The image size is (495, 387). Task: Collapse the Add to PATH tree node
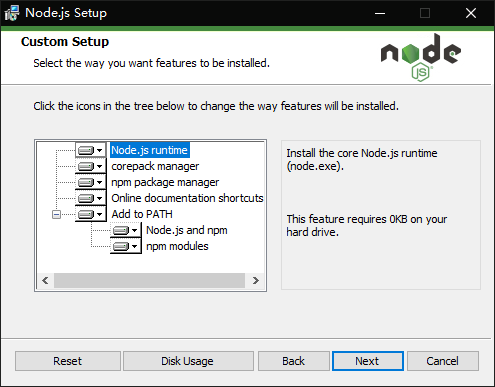pos(57,214)
